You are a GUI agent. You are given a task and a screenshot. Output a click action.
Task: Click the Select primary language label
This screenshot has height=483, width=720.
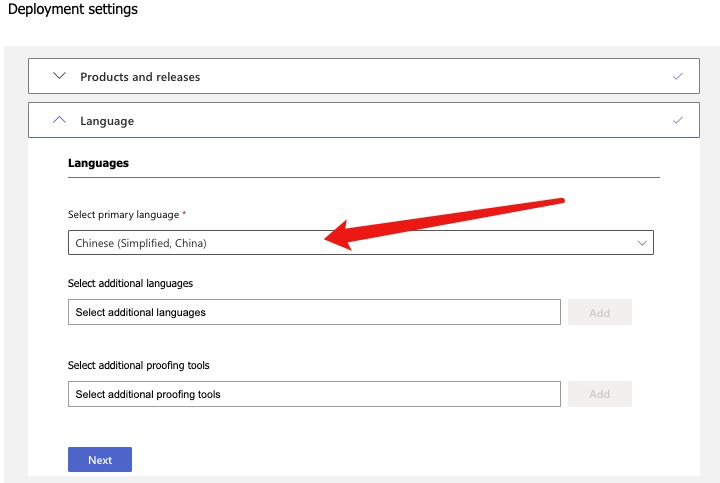tap(124, 214)
